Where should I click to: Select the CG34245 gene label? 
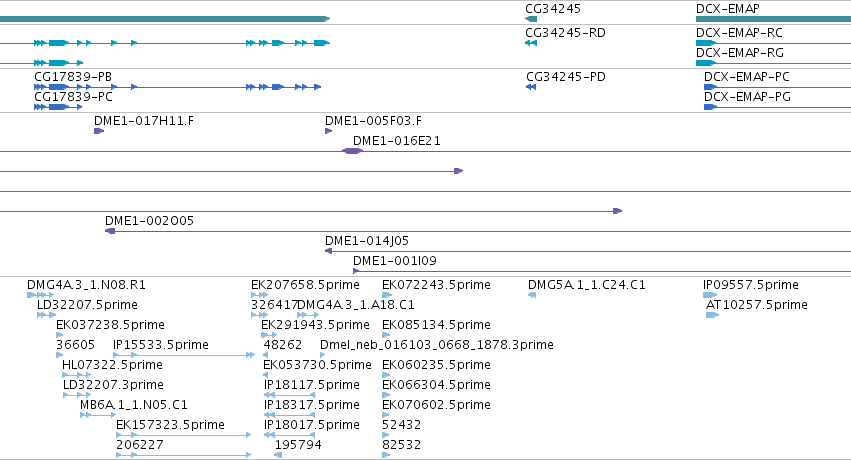(x=552, y=9)
